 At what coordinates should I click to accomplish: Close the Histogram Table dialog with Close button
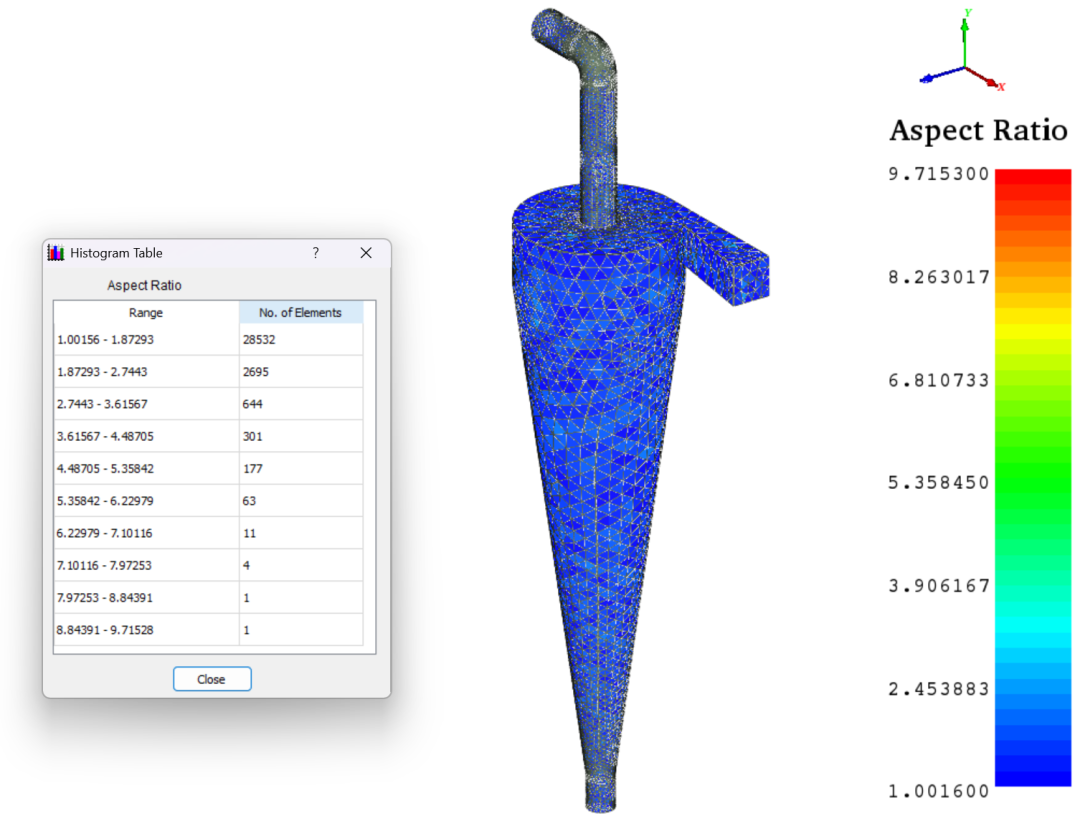pyautogui.click(x=212, y=679)
